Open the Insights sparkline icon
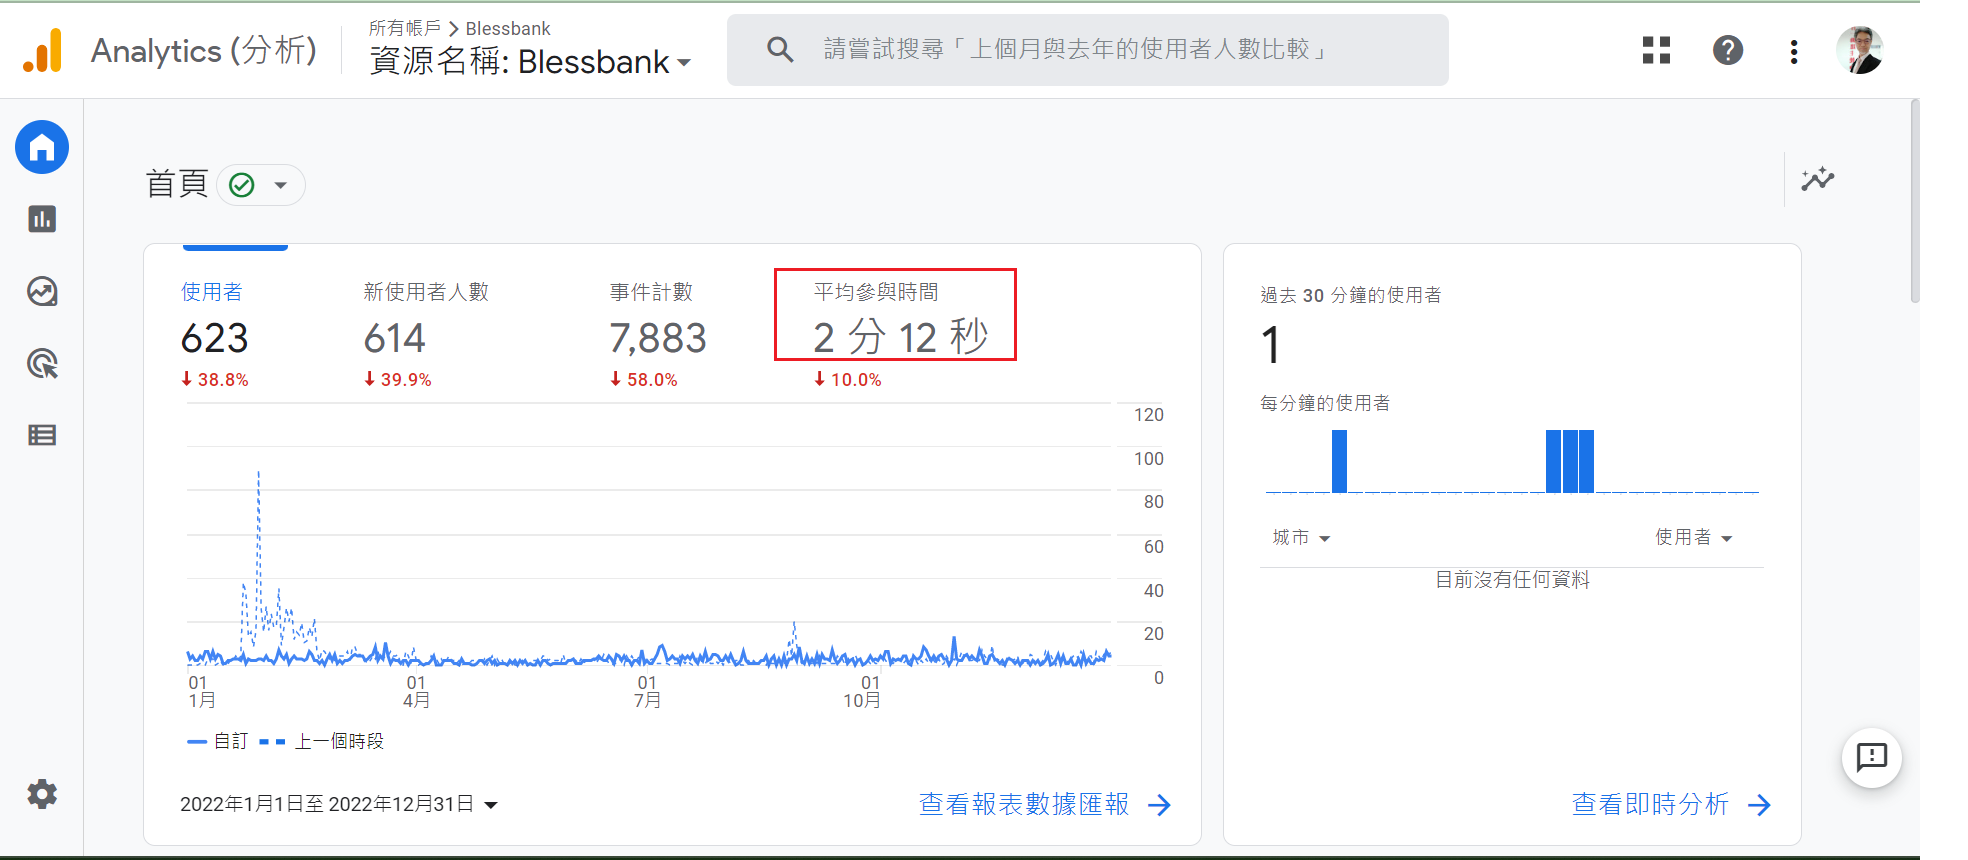 1818,179
